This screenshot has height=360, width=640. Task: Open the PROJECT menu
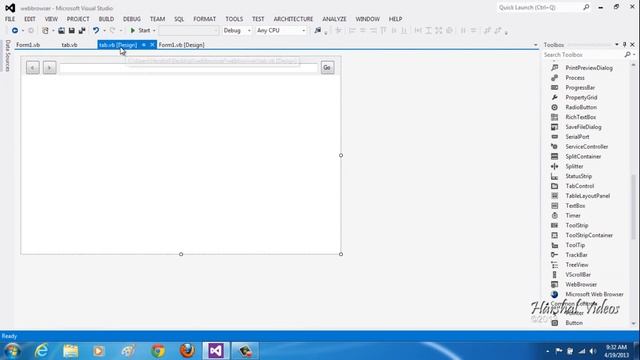coord(78,19)
